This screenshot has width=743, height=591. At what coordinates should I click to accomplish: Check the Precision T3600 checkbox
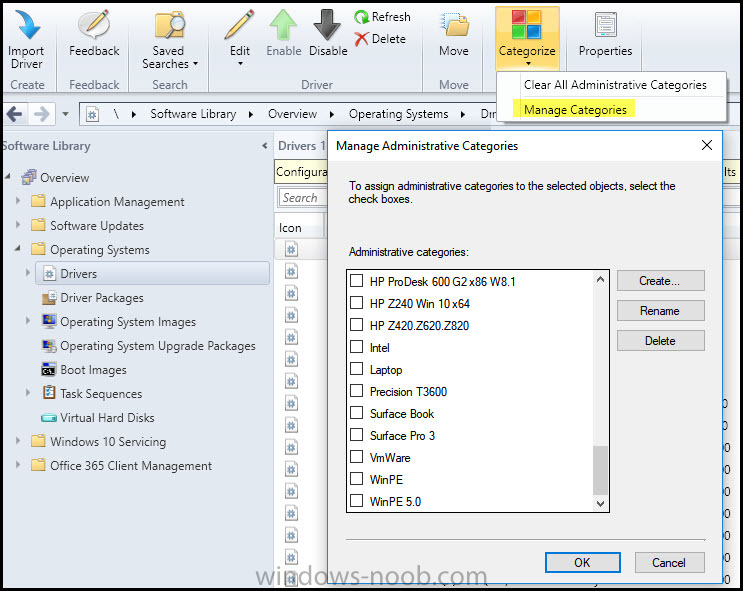click(356, 391)
